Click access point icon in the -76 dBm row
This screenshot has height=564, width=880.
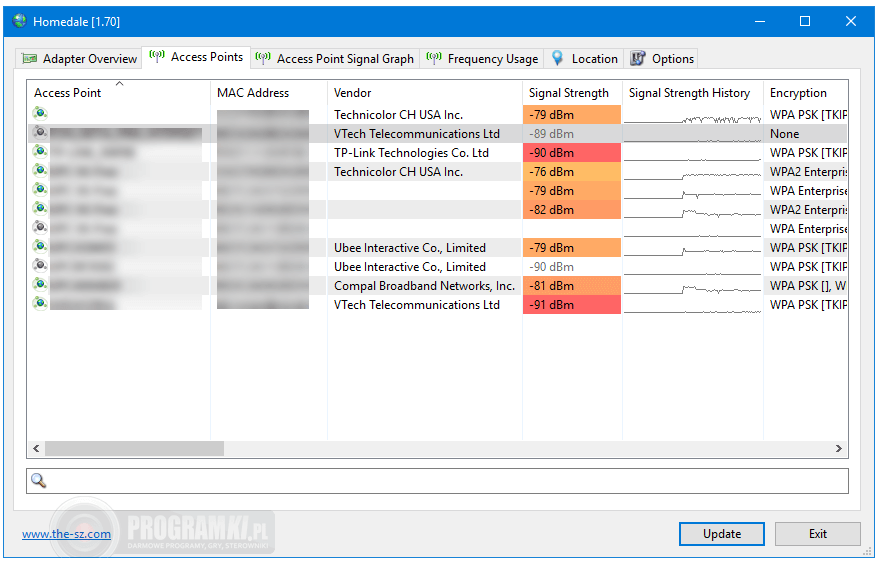point(40,171)
